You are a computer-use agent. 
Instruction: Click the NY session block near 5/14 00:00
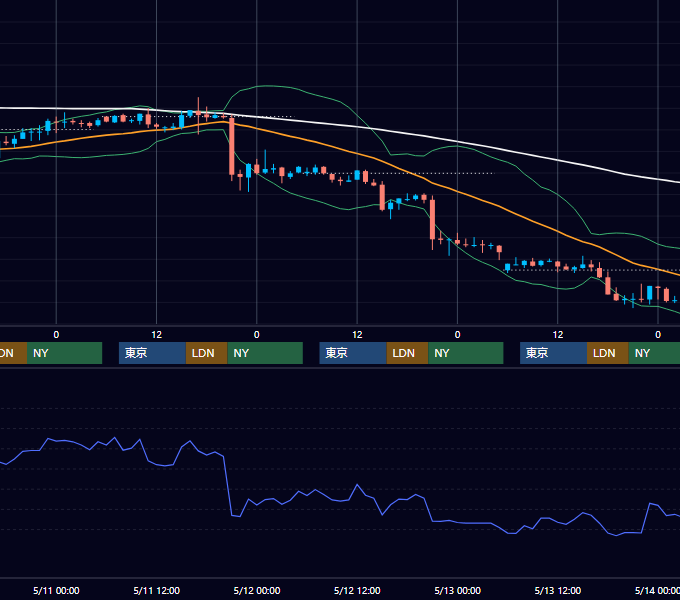point(654,353)
